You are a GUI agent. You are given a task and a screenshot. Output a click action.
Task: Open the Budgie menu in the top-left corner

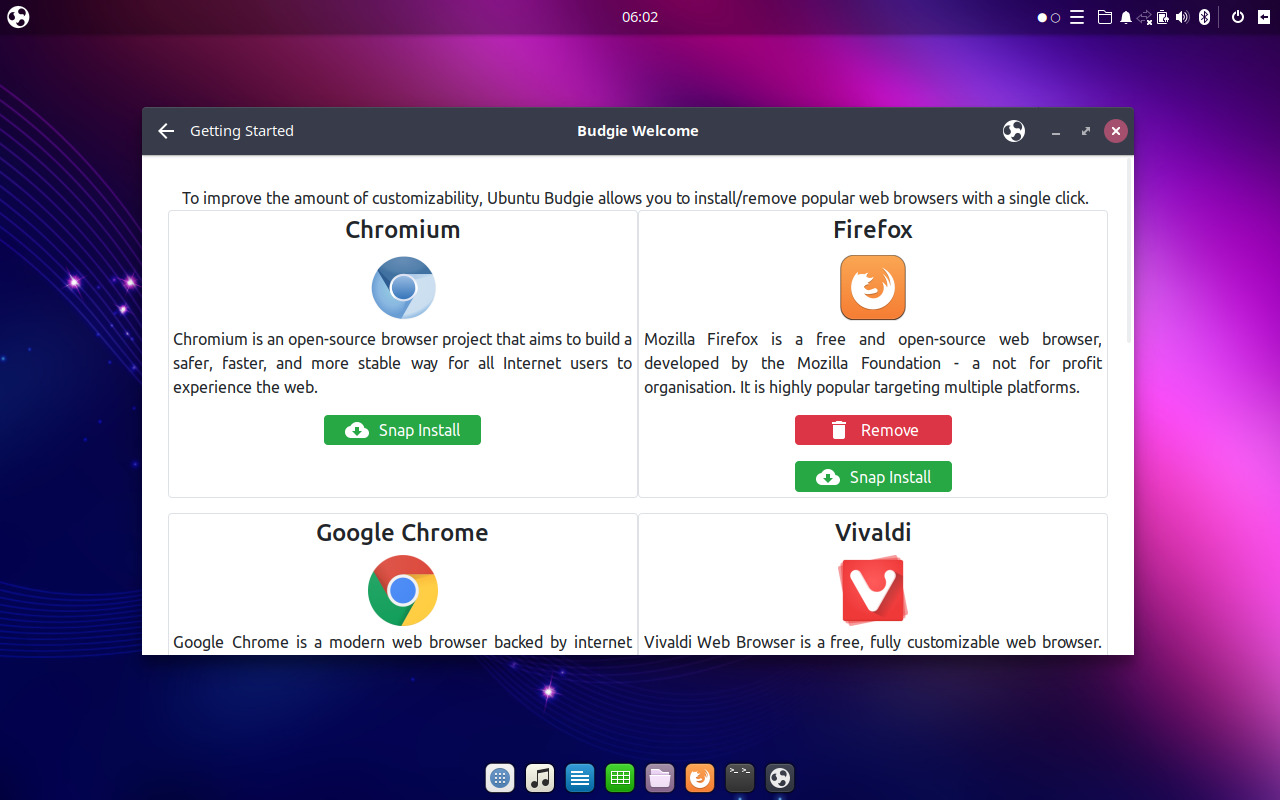[17, 16]
